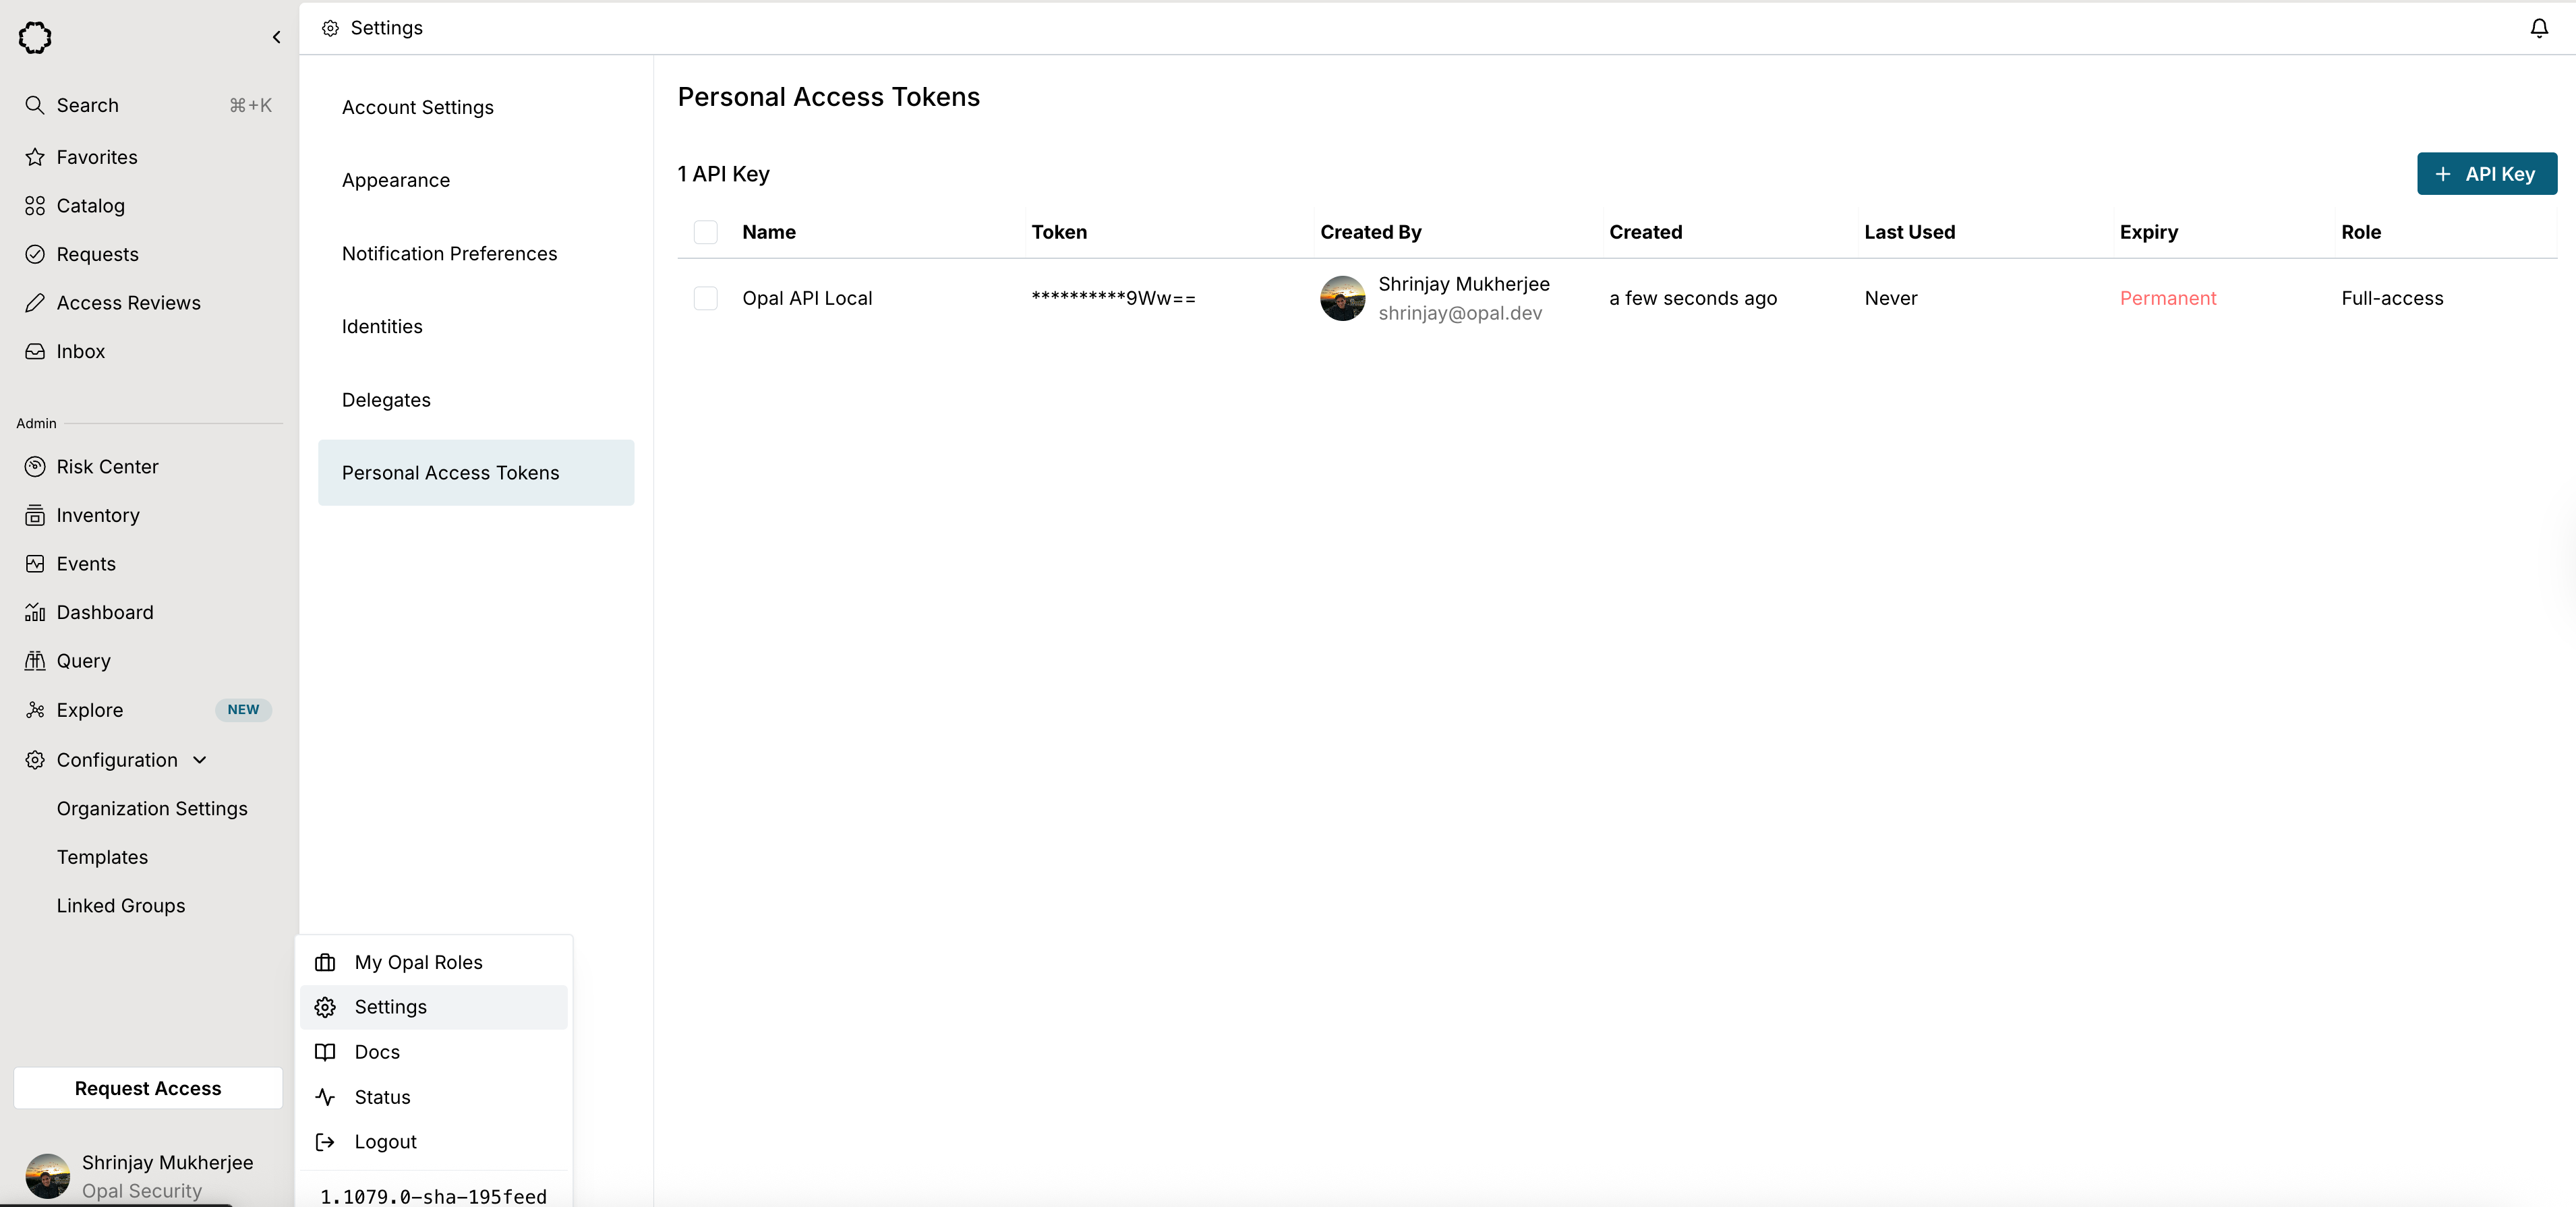Viewport: 2576px width, 1207px height.
Task: Click the add API Key button
Action: (2486, 174)
